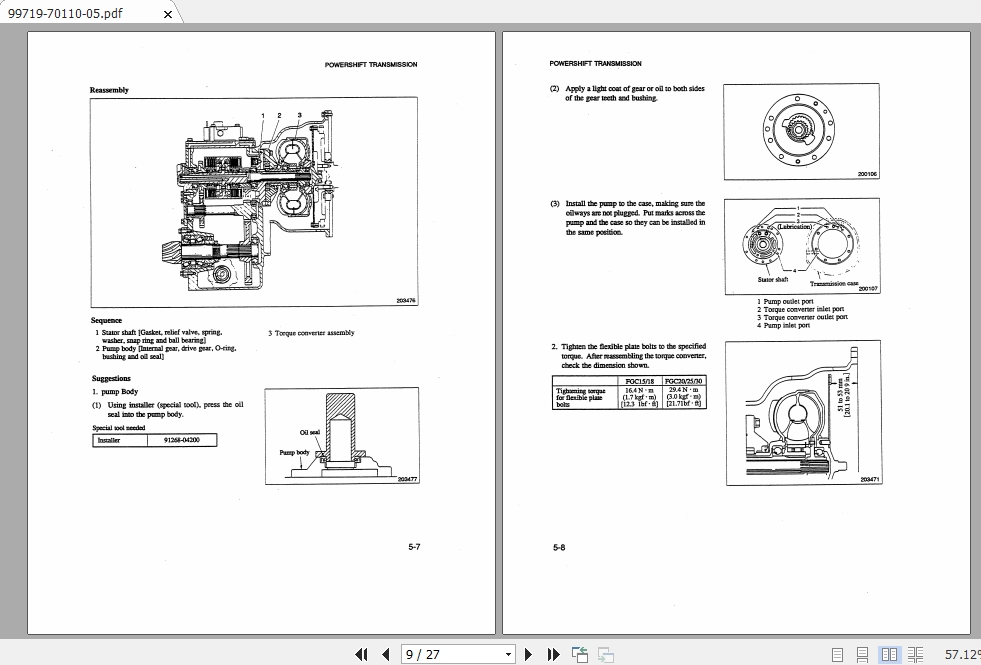Click the 'Suggestions' heading
Image resolution: width=981 pixels, height=665 pixels.
[x=111, y=378]
